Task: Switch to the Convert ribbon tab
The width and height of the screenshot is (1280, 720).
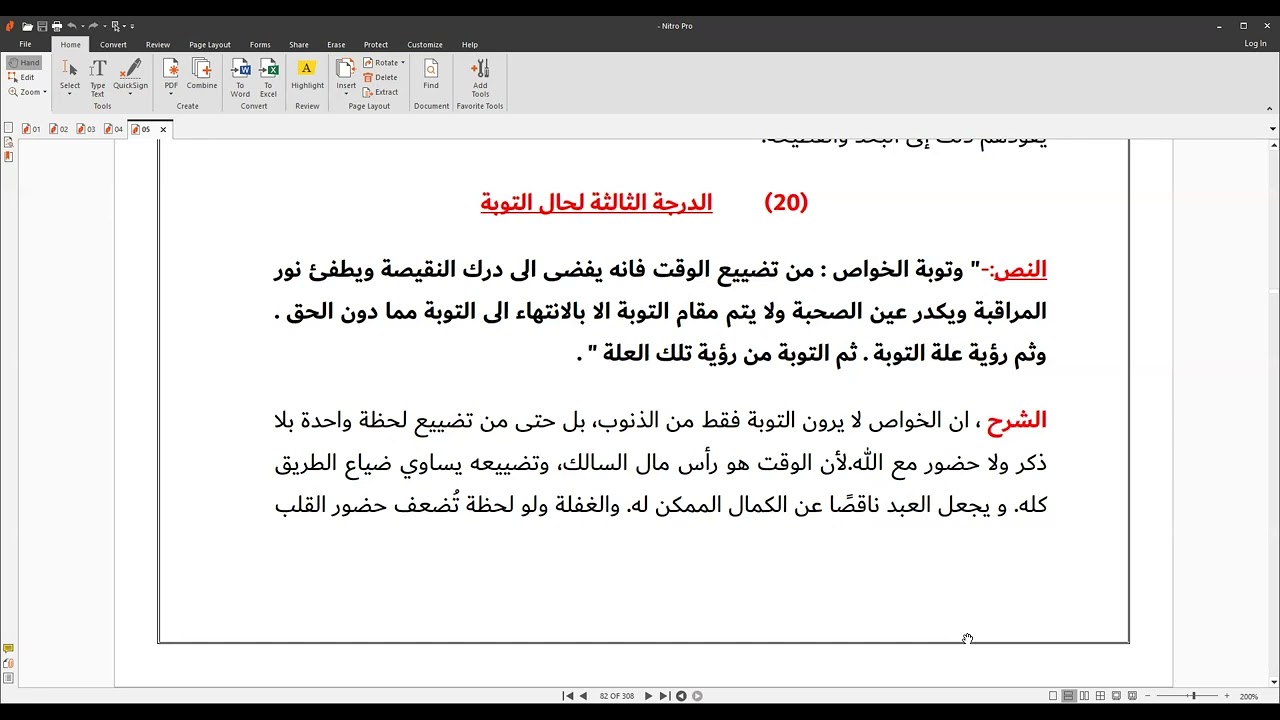Action: tap(113, 44)
